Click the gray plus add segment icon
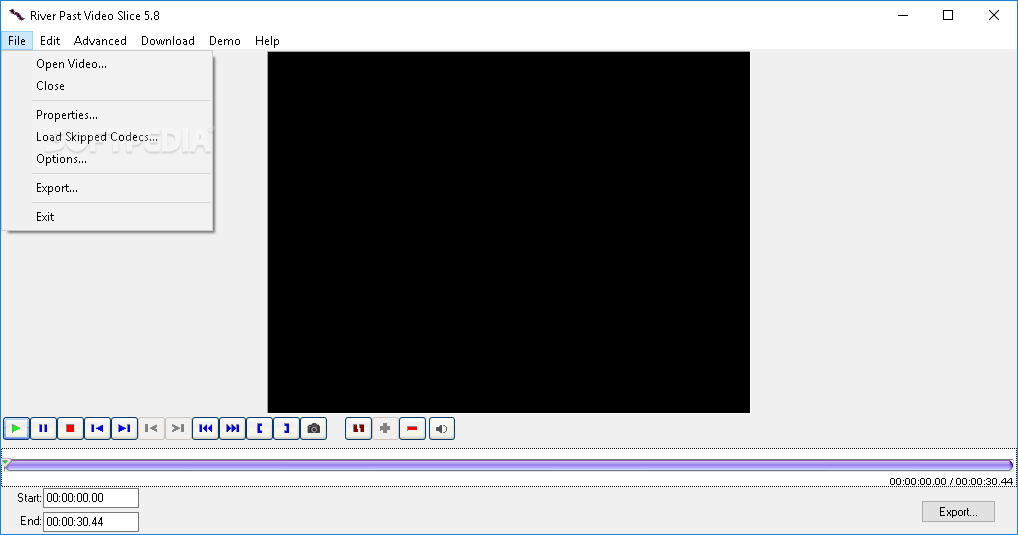The width and height of the screenshot is (1018, 535). click(x=385, y=429)
